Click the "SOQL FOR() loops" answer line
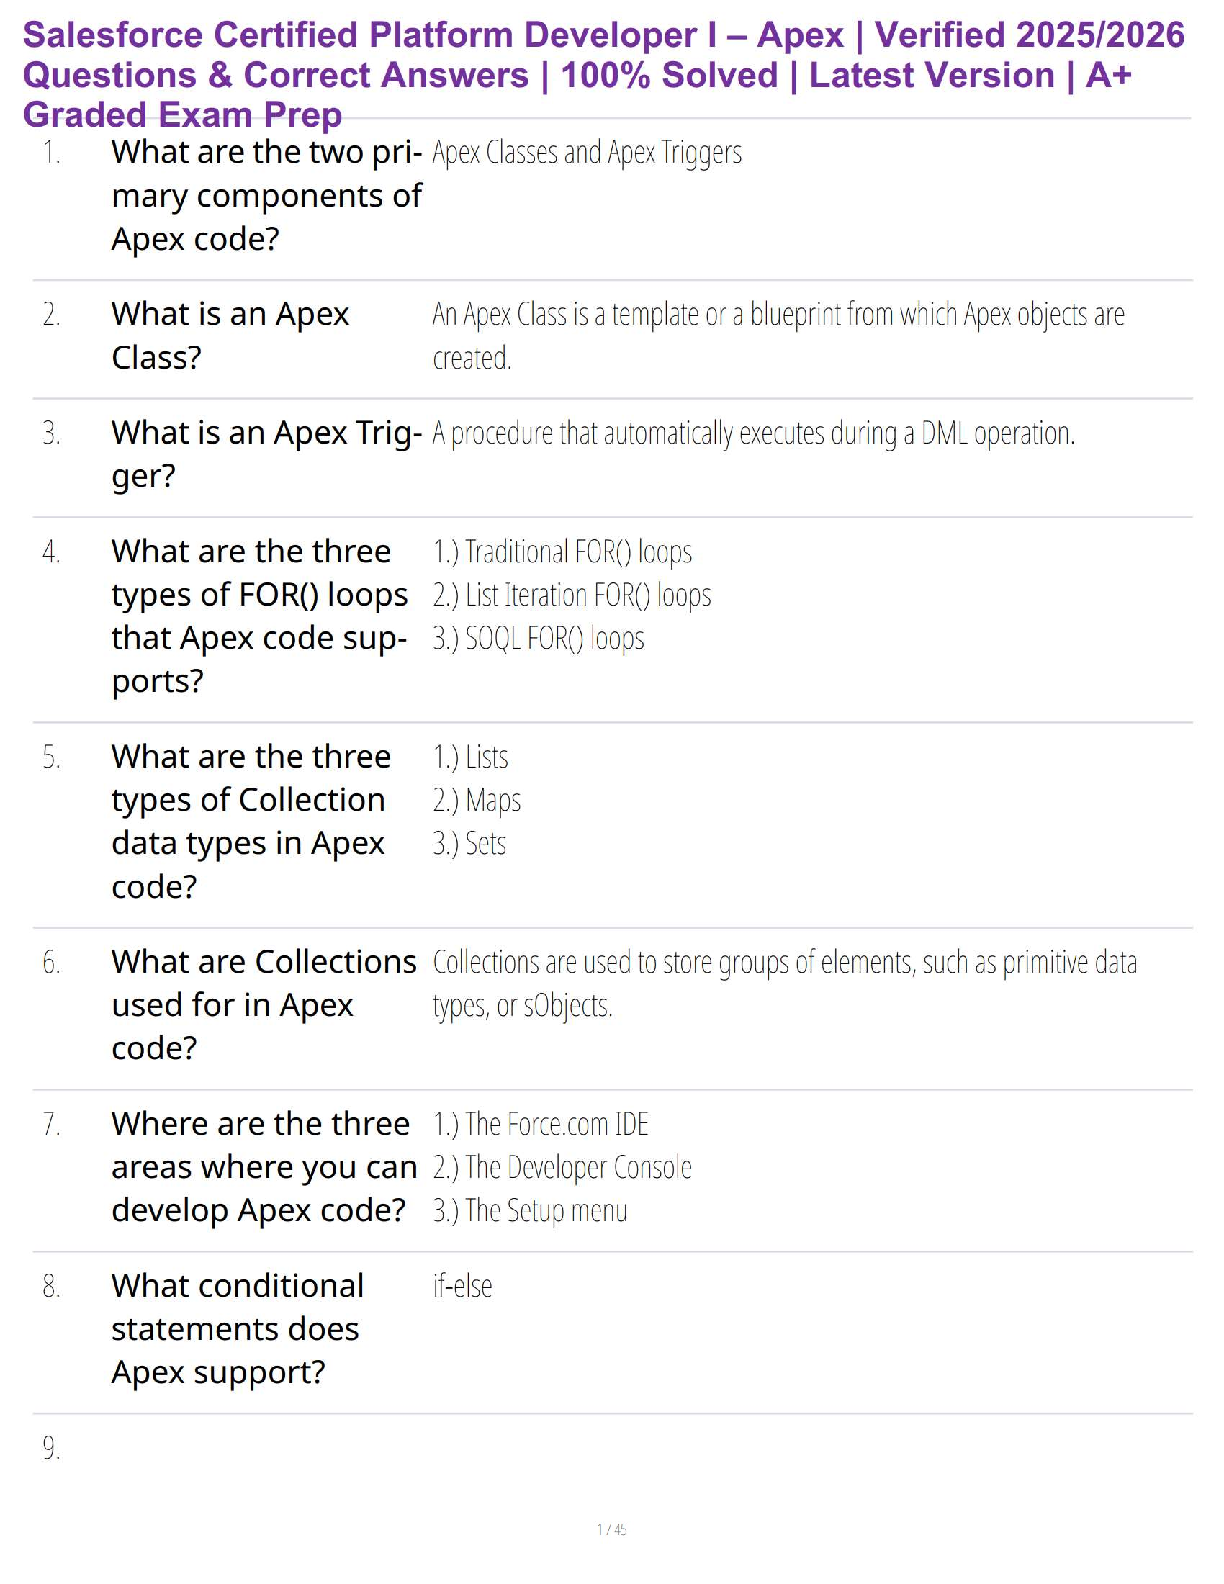Screen dimensions: 1224x1584 click(538, 639)
